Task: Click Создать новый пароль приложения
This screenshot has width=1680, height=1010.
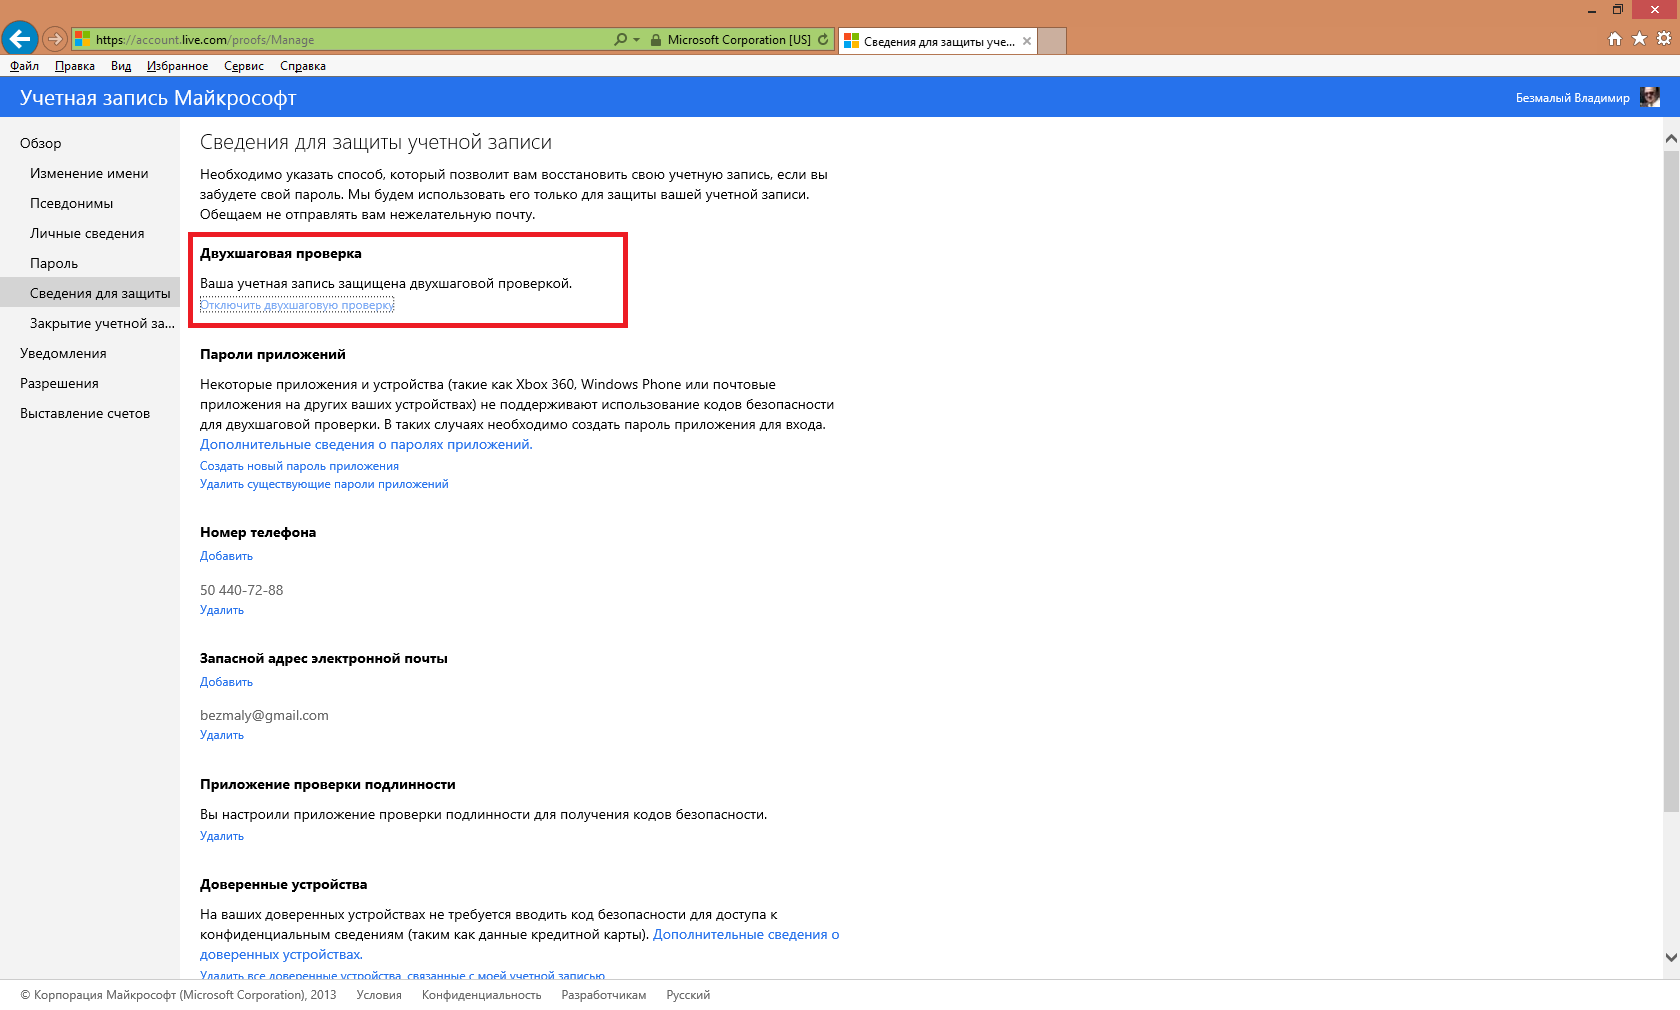Action: pyautogui.click(x=299, y=466)
